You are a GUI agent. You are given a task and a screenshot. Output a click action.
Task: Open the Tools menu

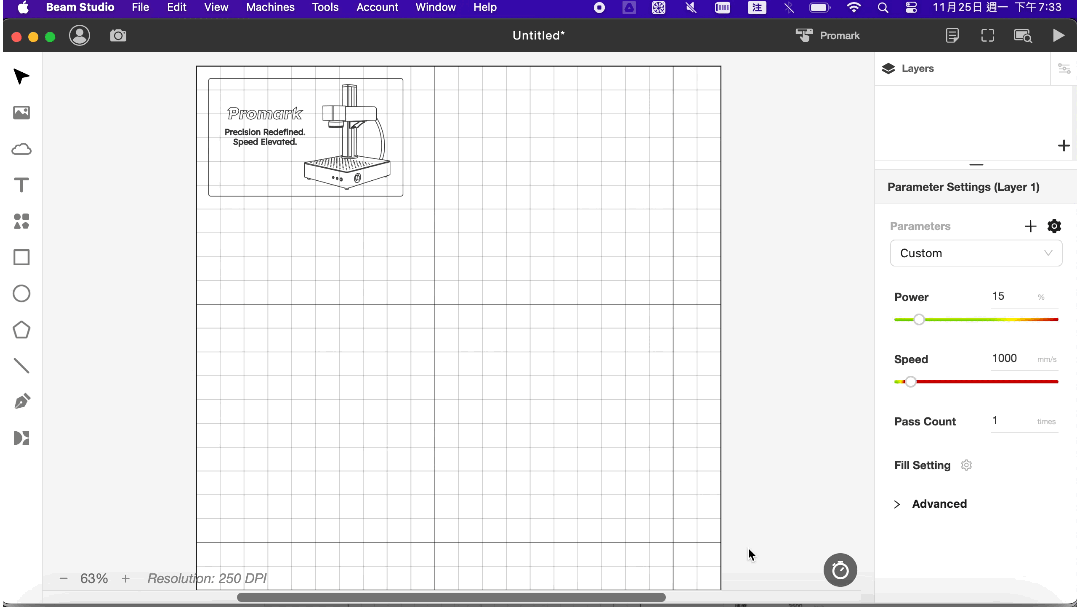click(x=325, y=8)
